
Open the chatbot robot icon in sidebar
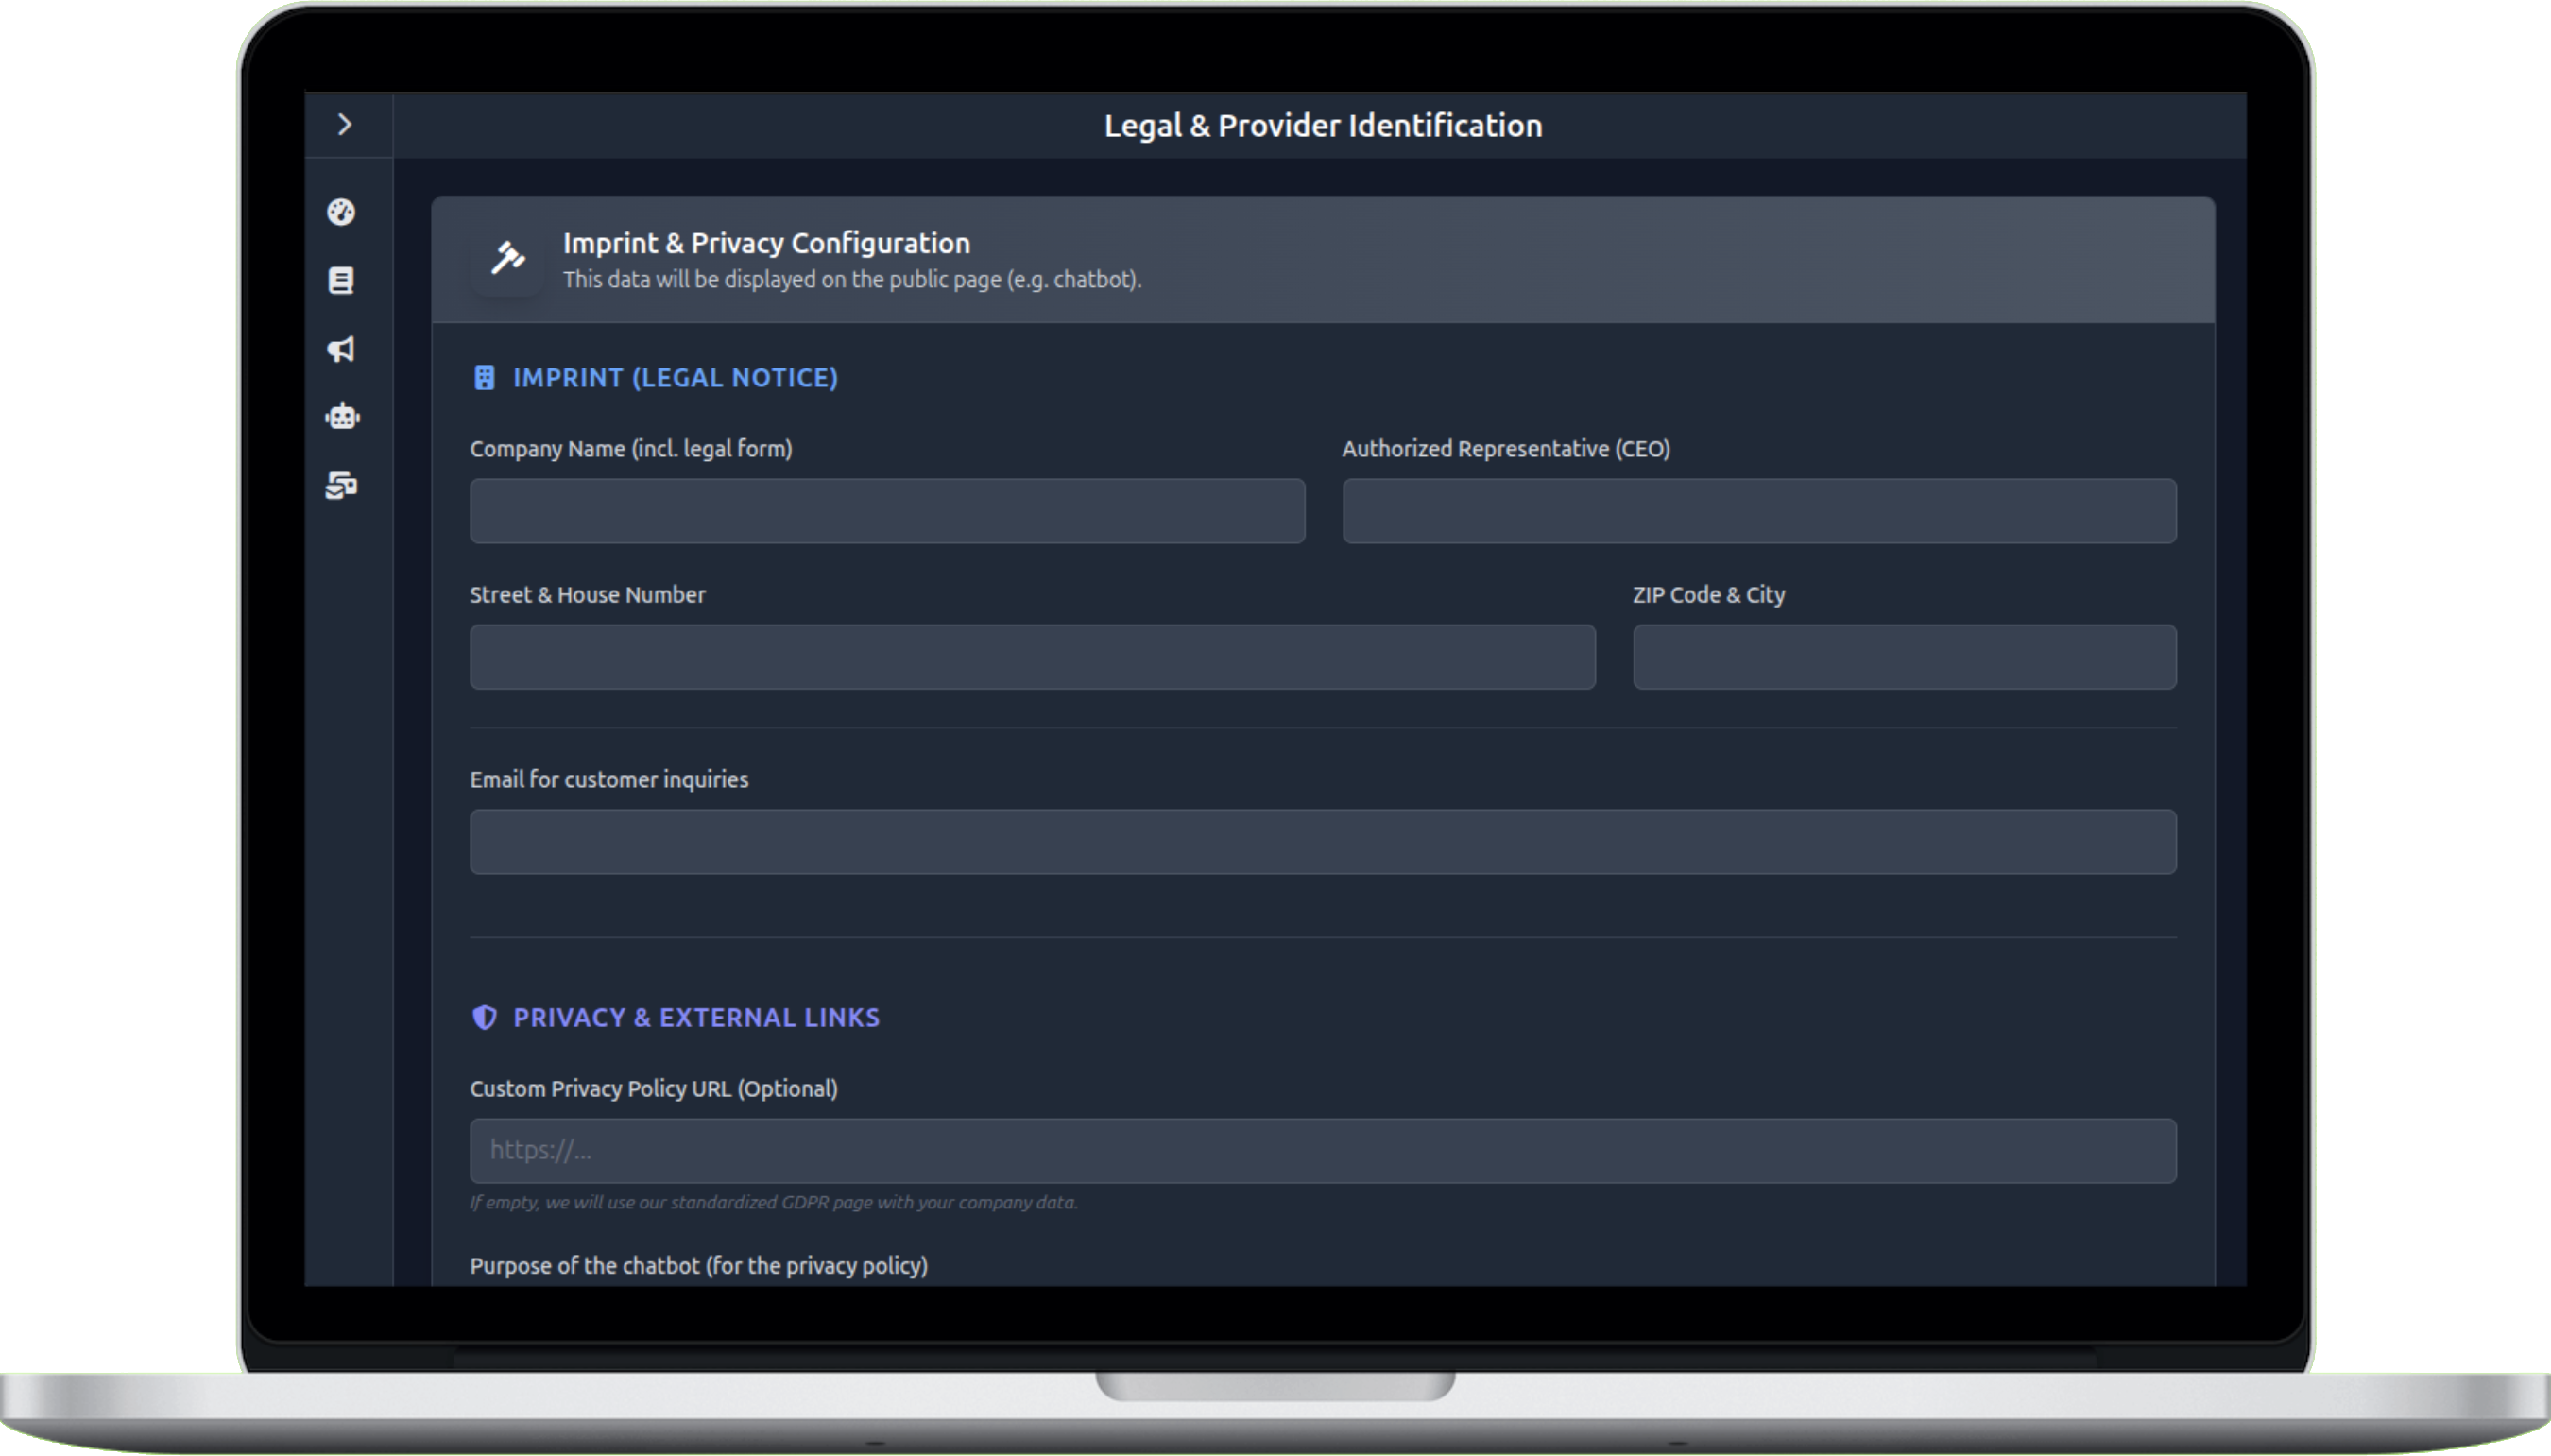(342, 417)
